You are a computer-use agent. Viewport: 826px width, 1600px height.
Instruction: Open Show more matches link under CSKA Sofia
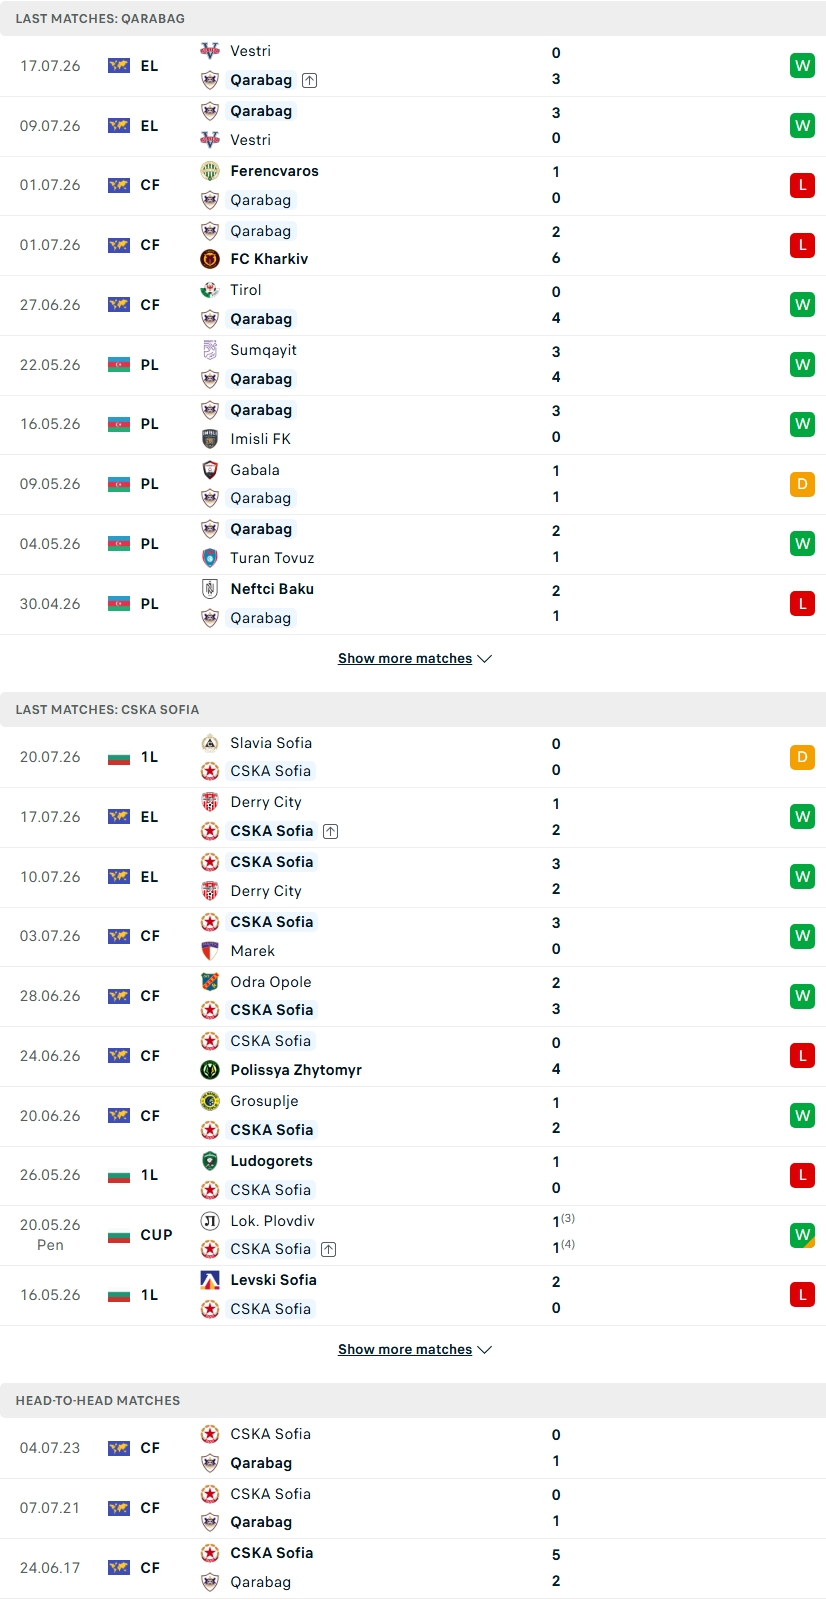click(x=405, y=1350)
